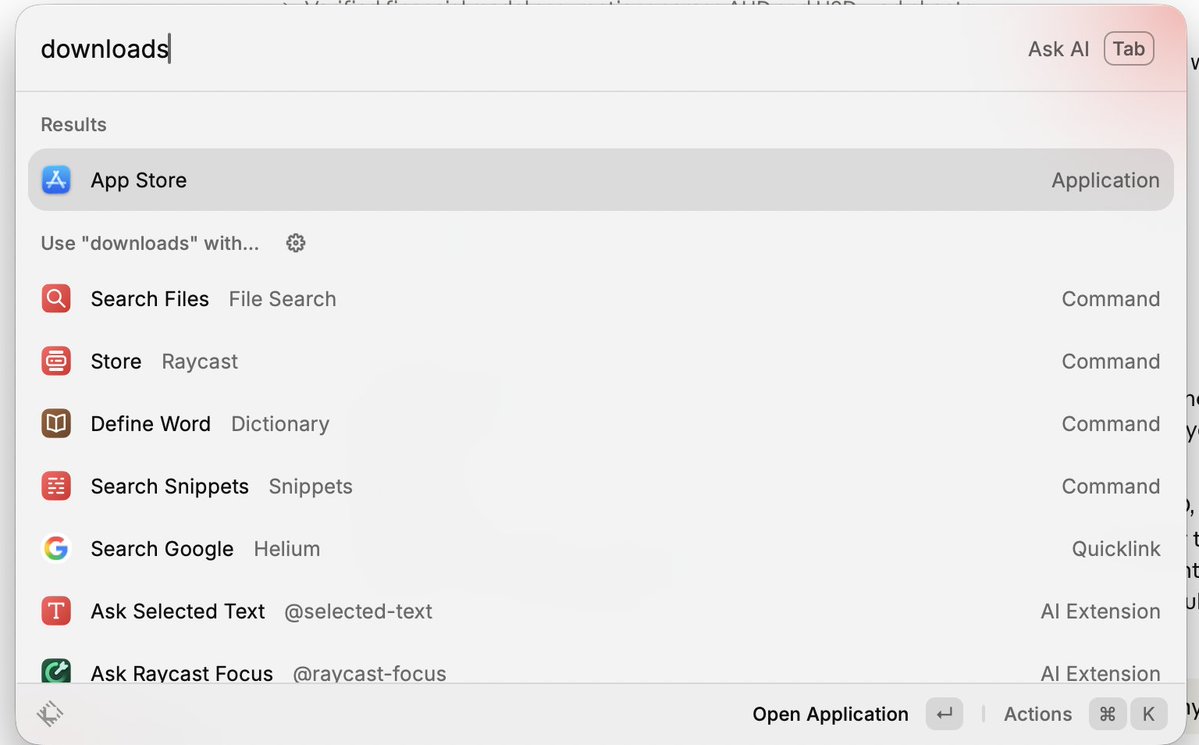Click the Search Google icon

pyautogui.click(x=56, y=548)
